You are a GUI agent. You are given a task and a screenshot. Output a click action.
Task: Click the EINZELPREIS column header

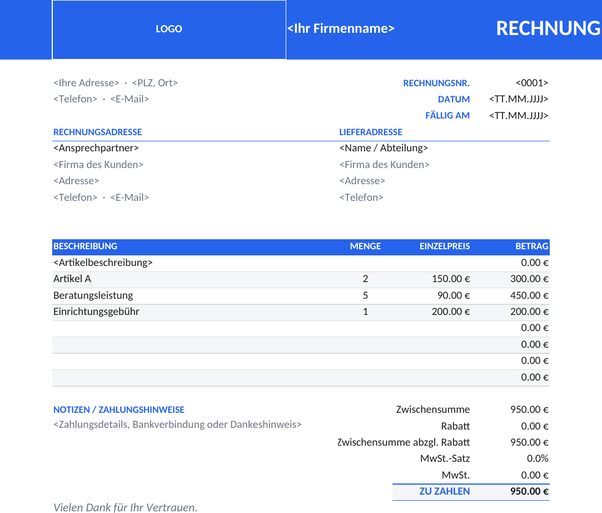[445, 247]
